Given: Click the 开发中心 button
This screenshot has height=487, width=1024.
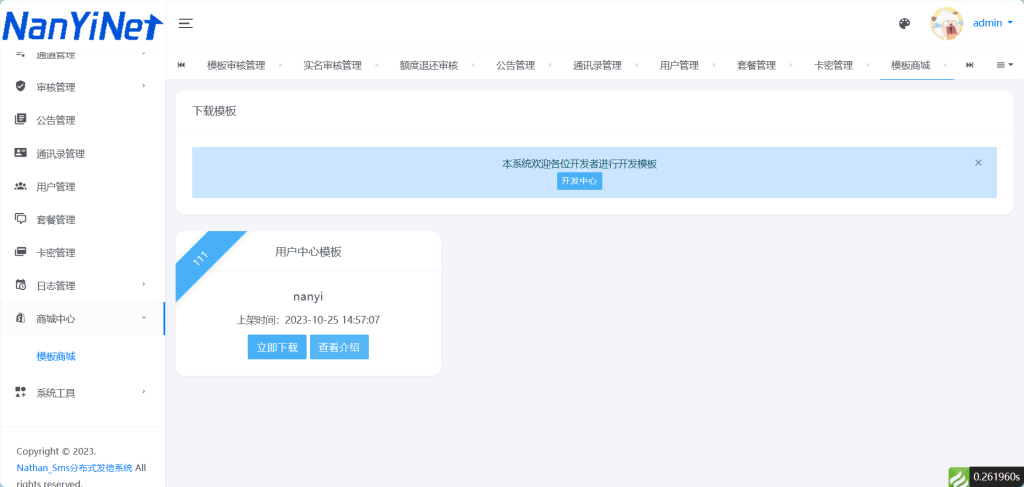Looking at the screenshot, I should tap(579, 181).
